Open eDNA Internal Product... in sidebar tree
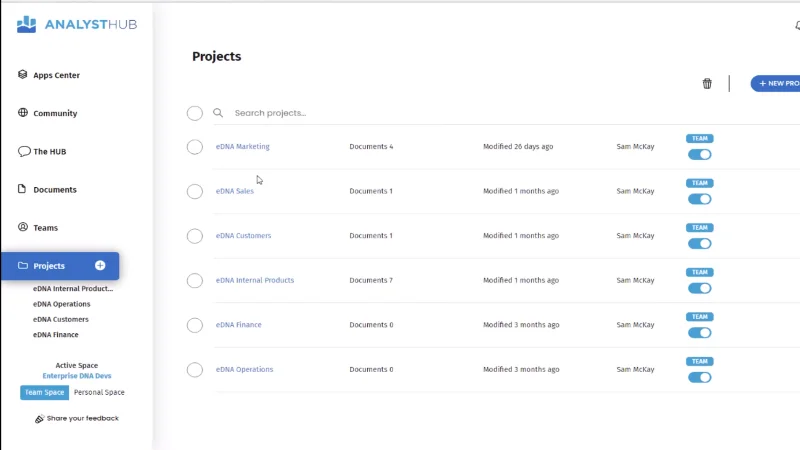The height and width of the screenshot is (450, 800). [73, 288]
